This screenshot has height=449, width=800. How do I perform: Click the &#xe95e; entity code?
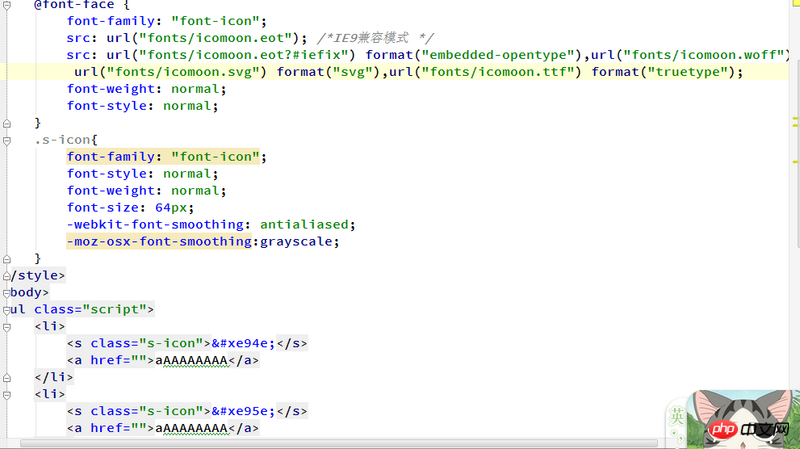click(243, 411)
